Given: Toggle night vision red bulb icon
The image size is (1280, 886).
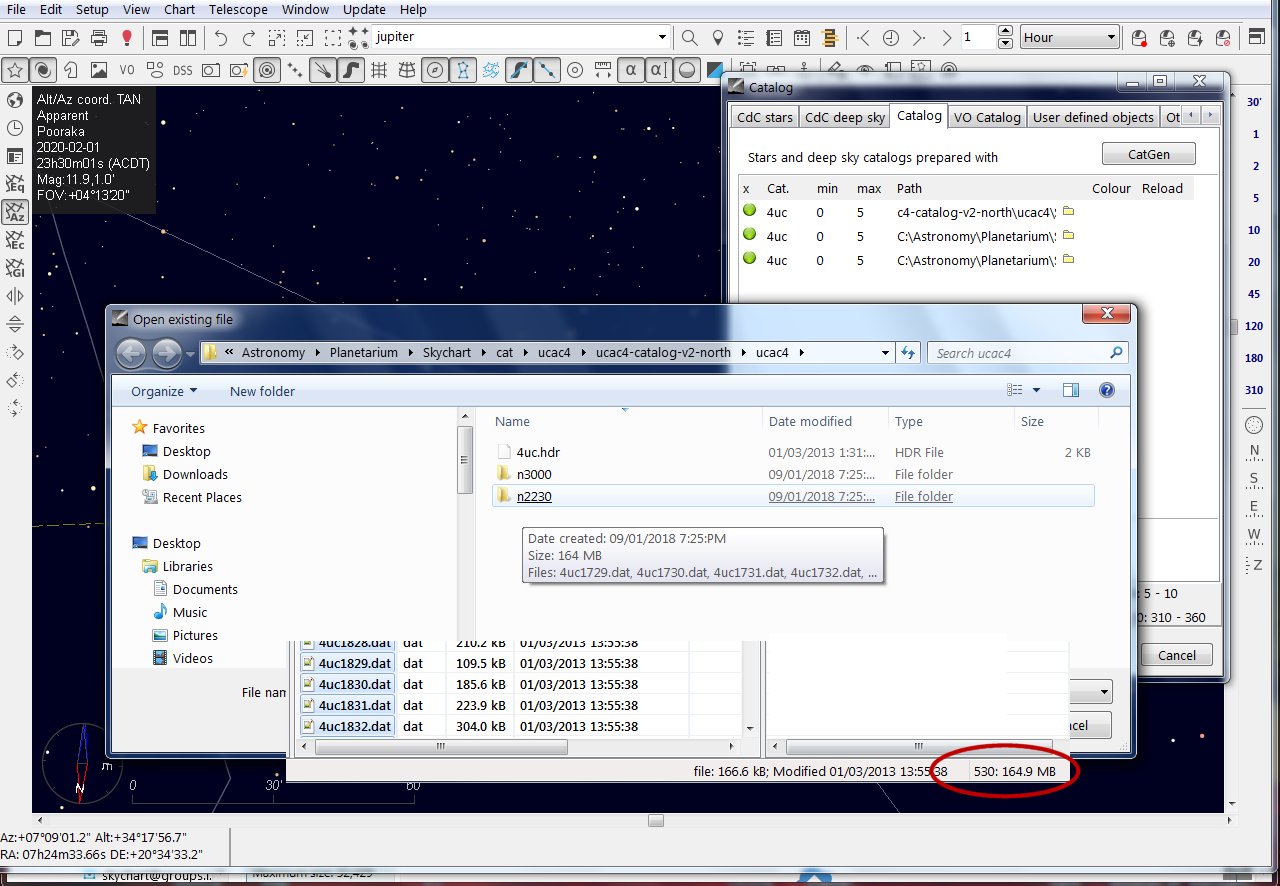Looking at the screenshot, I should tap(127, 38).
